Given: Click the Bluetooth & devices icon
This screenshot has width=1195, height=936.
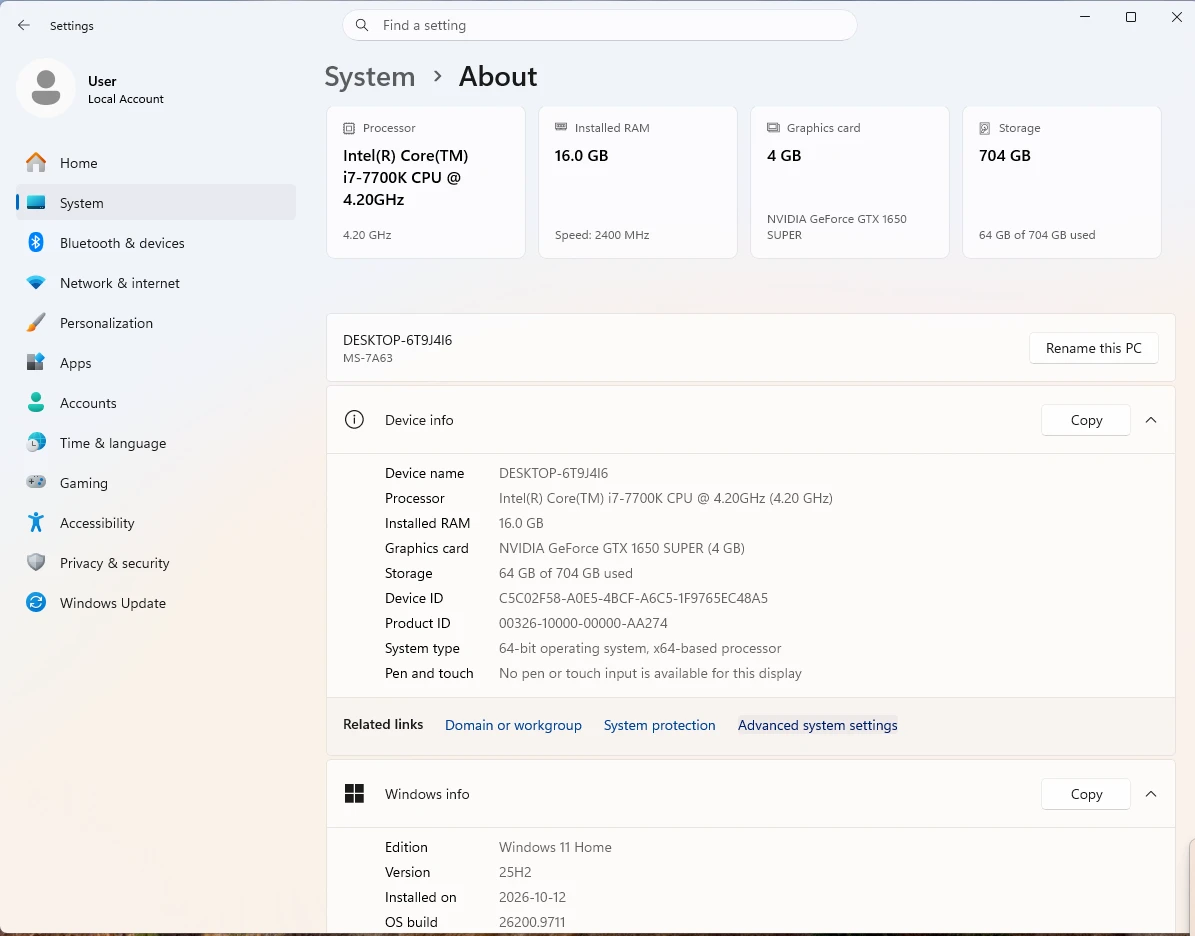Looking at the screenshot, I should coord(36,242).
